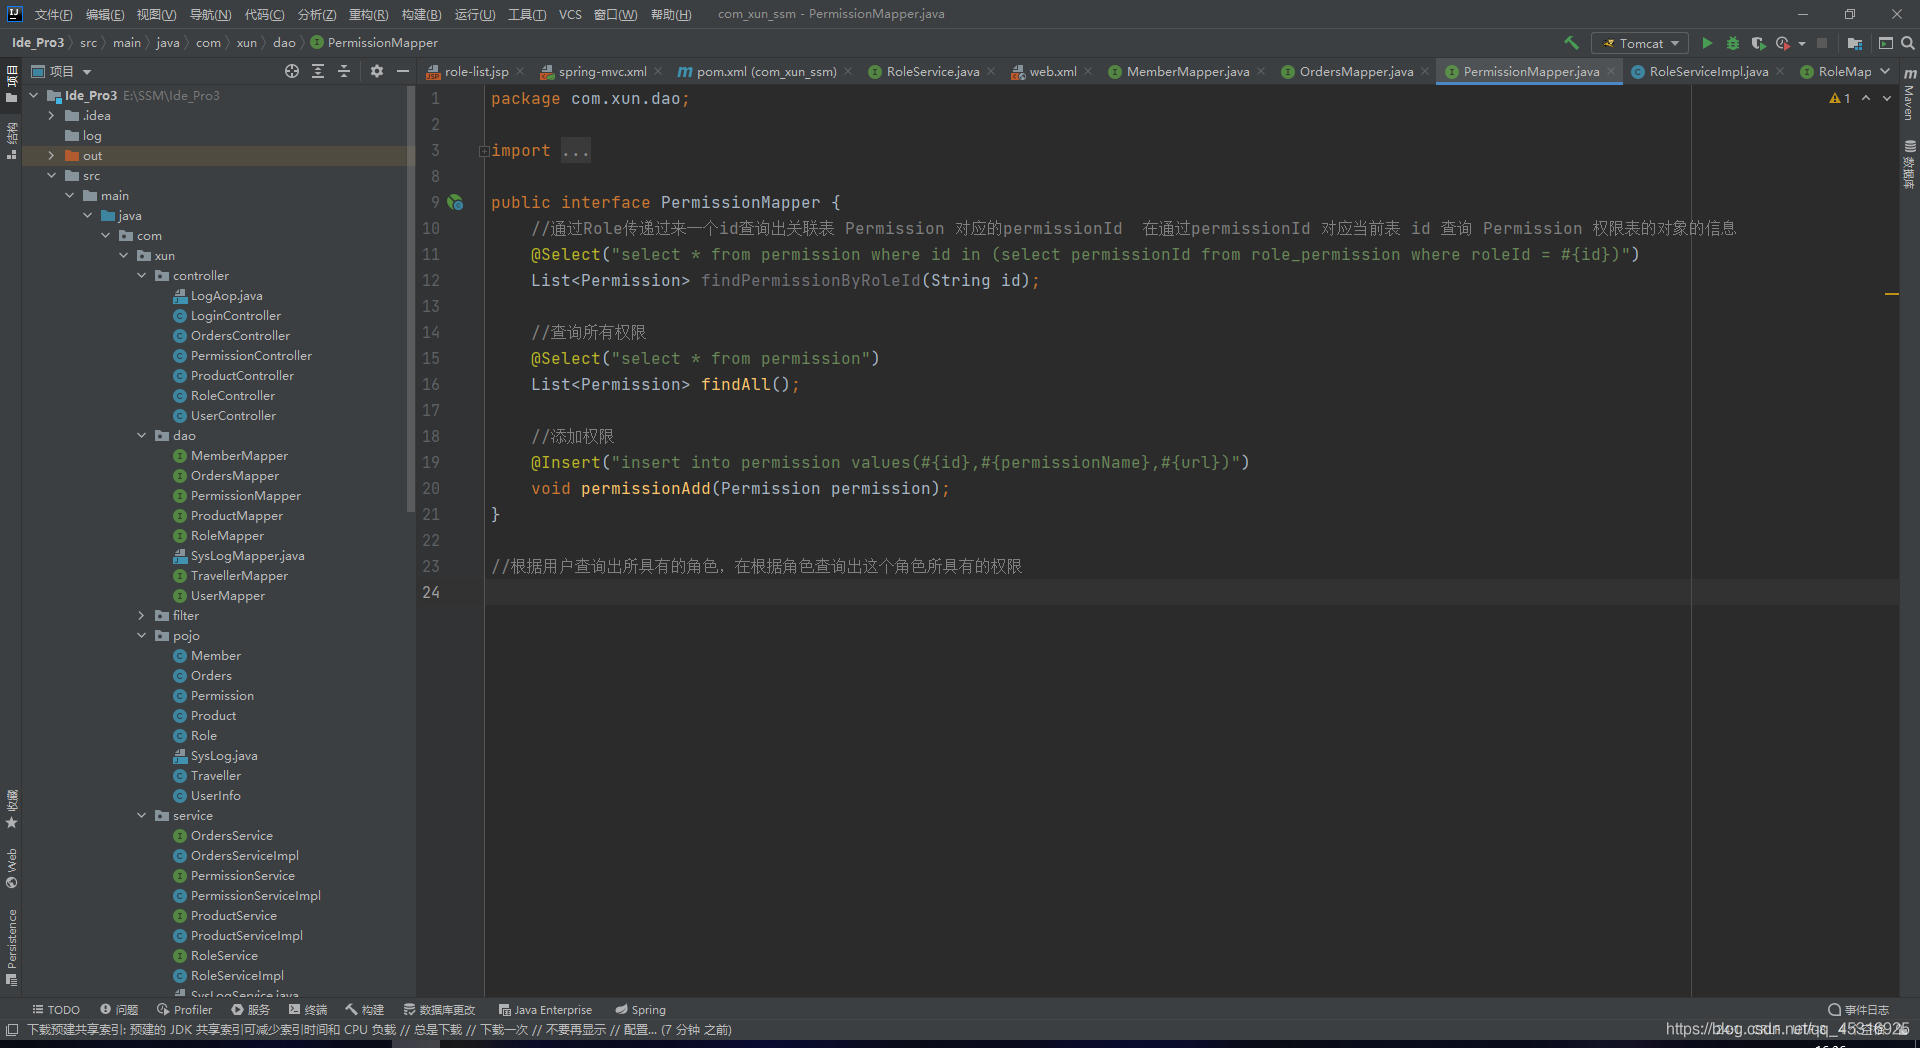Hide the project tool window
Image resolution: width=1920 pixels, height=1048 pixels.
403,71
